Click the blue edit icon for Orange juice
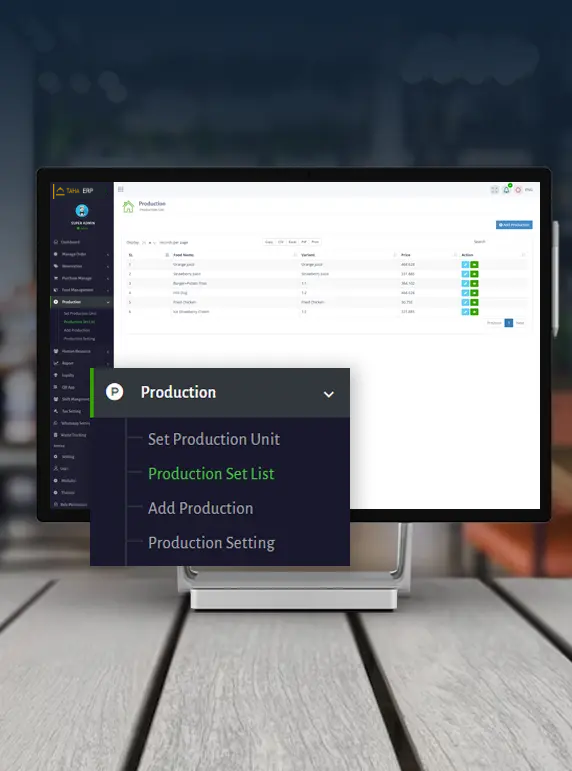Viewport: 572px width, 771px height. click(x=465, y=265)
